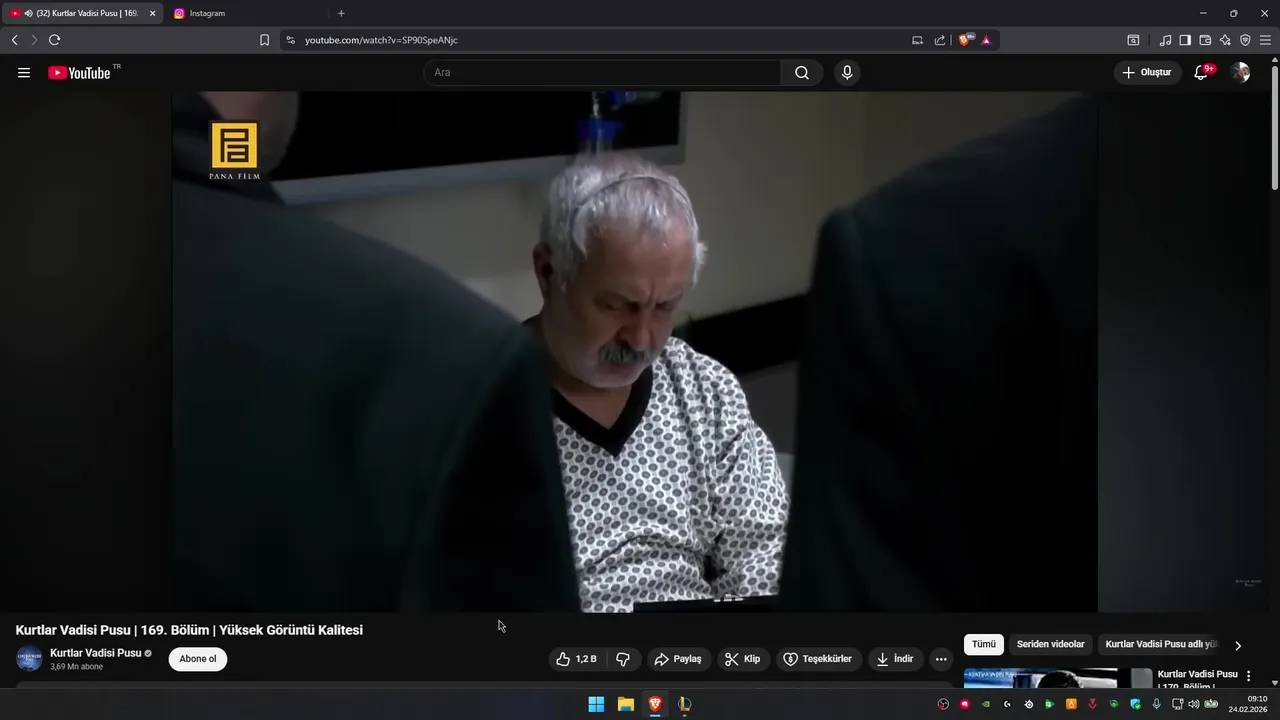Select Kurtlar Vadisi Pusu adlı chip
Screen dimensions: 1280x720
click(1160, 645)
